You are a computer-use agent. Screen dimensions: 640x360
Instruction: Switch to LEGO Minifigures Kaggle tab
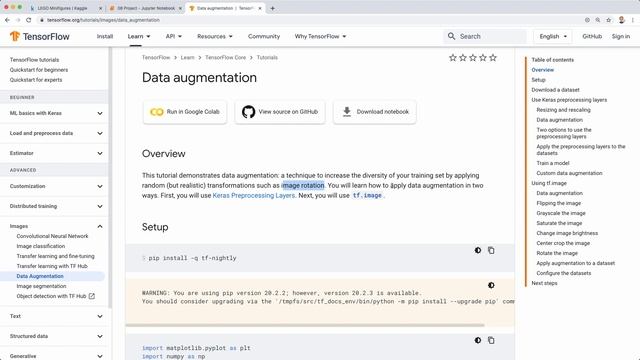click(65, 8)
